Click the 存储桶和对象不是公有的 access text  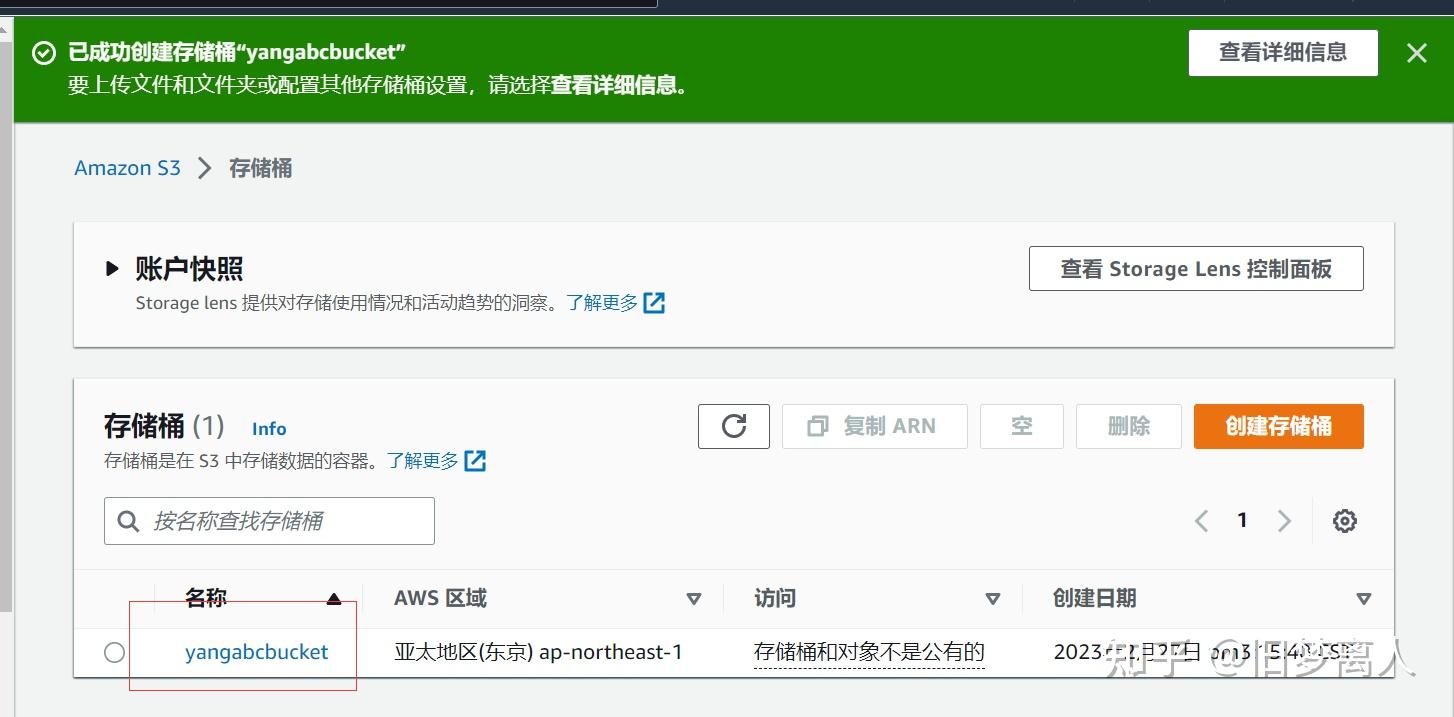point(869,652)
